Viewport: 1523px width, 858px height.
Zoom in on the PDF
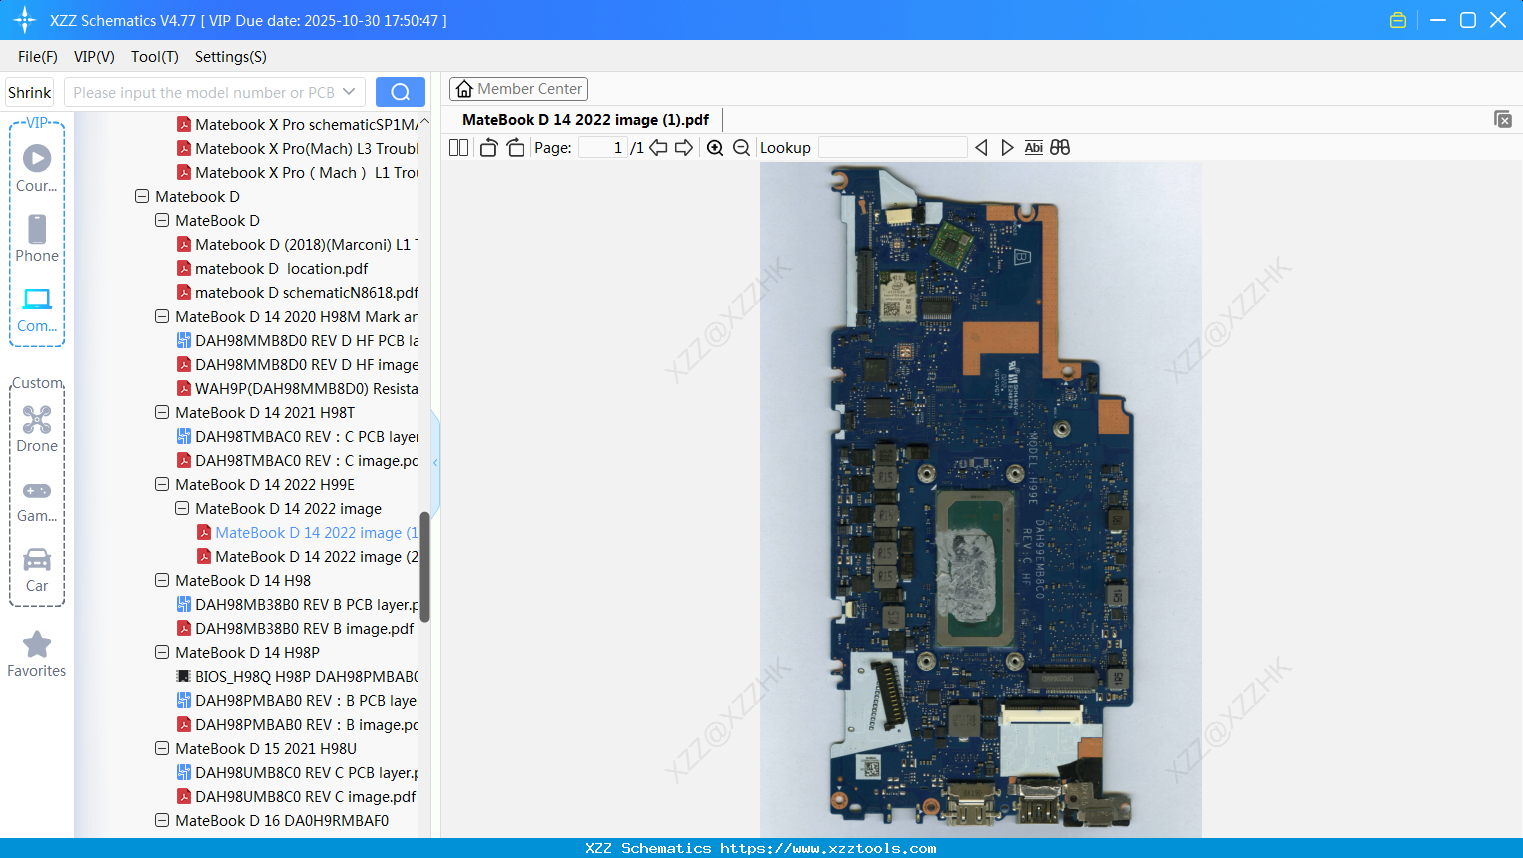click(715, 147)
